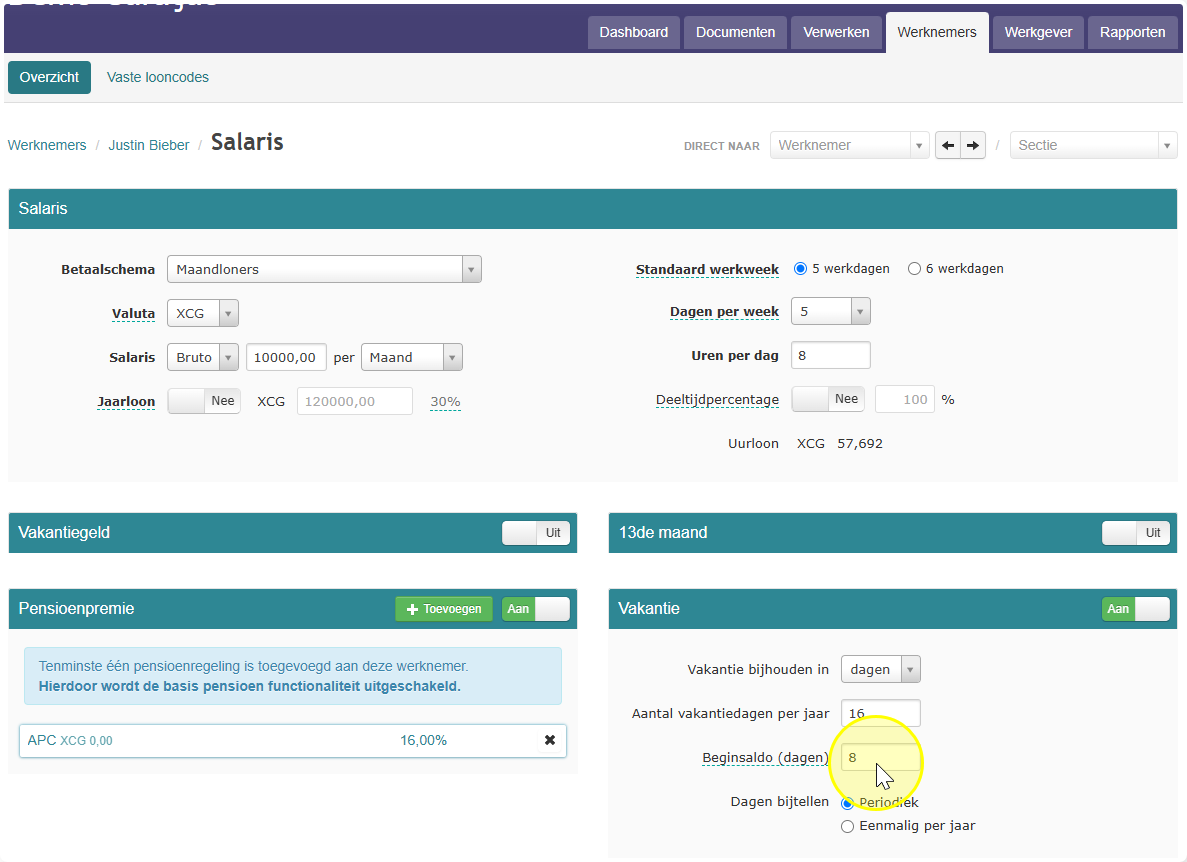Click the Uren per dag field

tap(830, 355)
